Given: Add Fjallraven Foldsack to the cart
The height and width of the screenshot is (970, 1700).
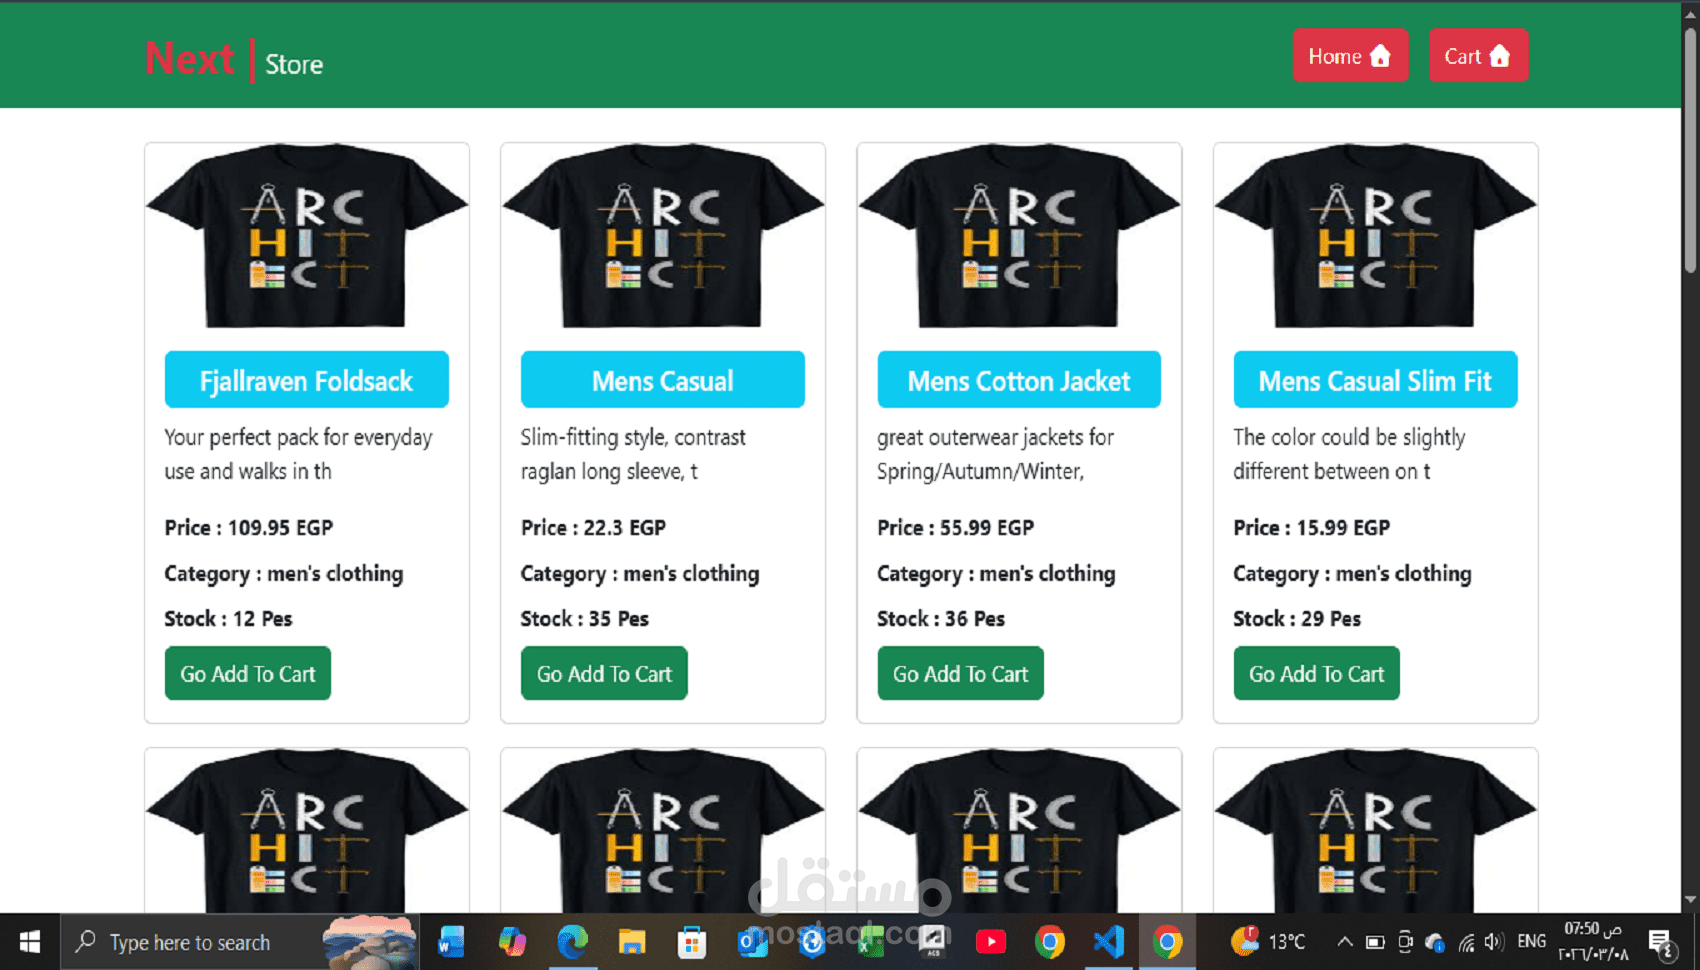Looking at the screenshot, I should [x=247, y=673].
